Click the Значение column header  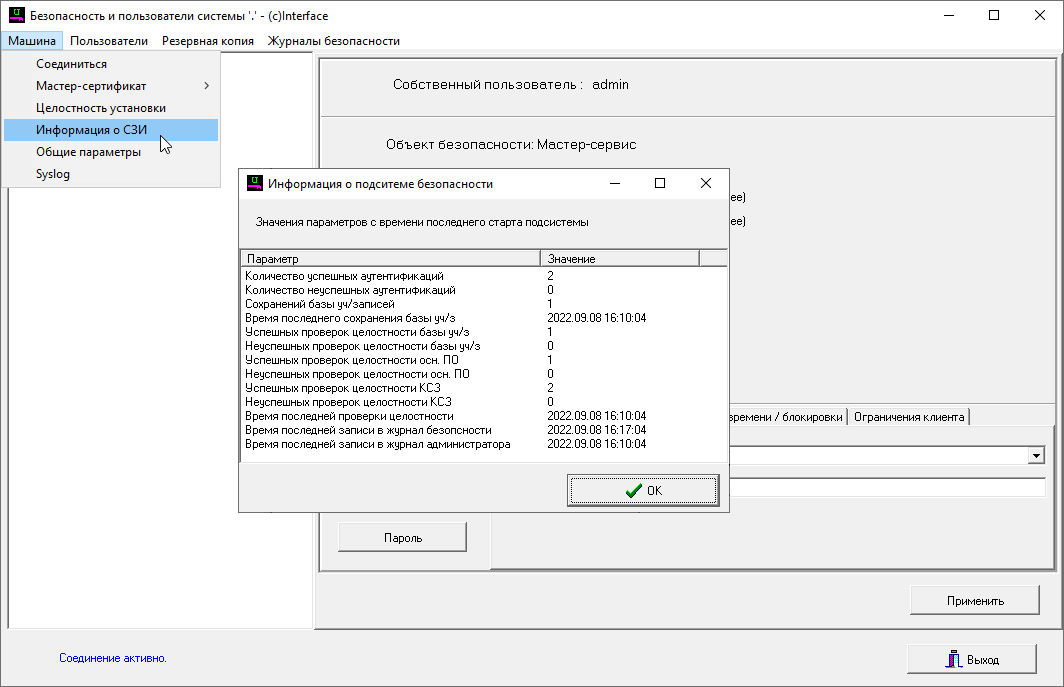tap(618, 259)
